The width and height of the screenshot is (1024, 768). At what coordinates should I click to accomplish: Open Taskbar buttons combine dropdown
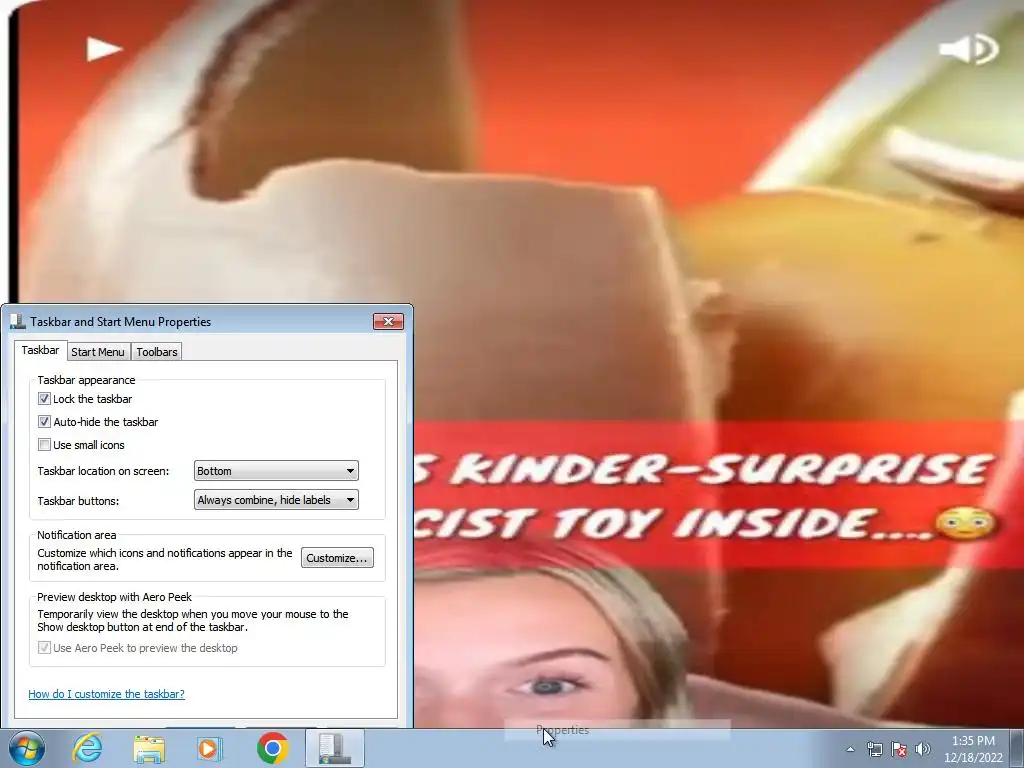(276, 500)
